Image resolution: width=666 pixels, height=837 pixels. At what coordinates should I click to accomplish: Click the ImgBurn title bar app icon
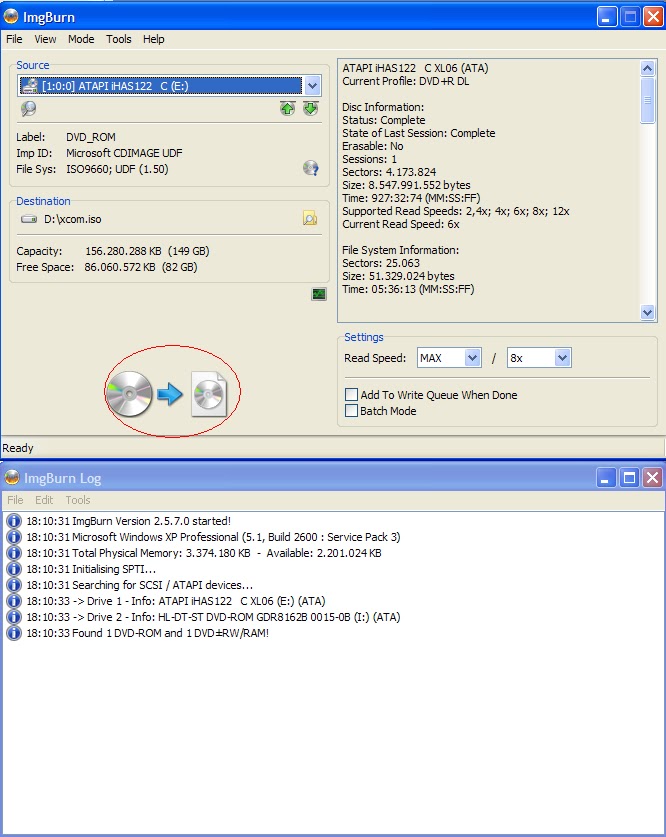(x=11, y=17)
